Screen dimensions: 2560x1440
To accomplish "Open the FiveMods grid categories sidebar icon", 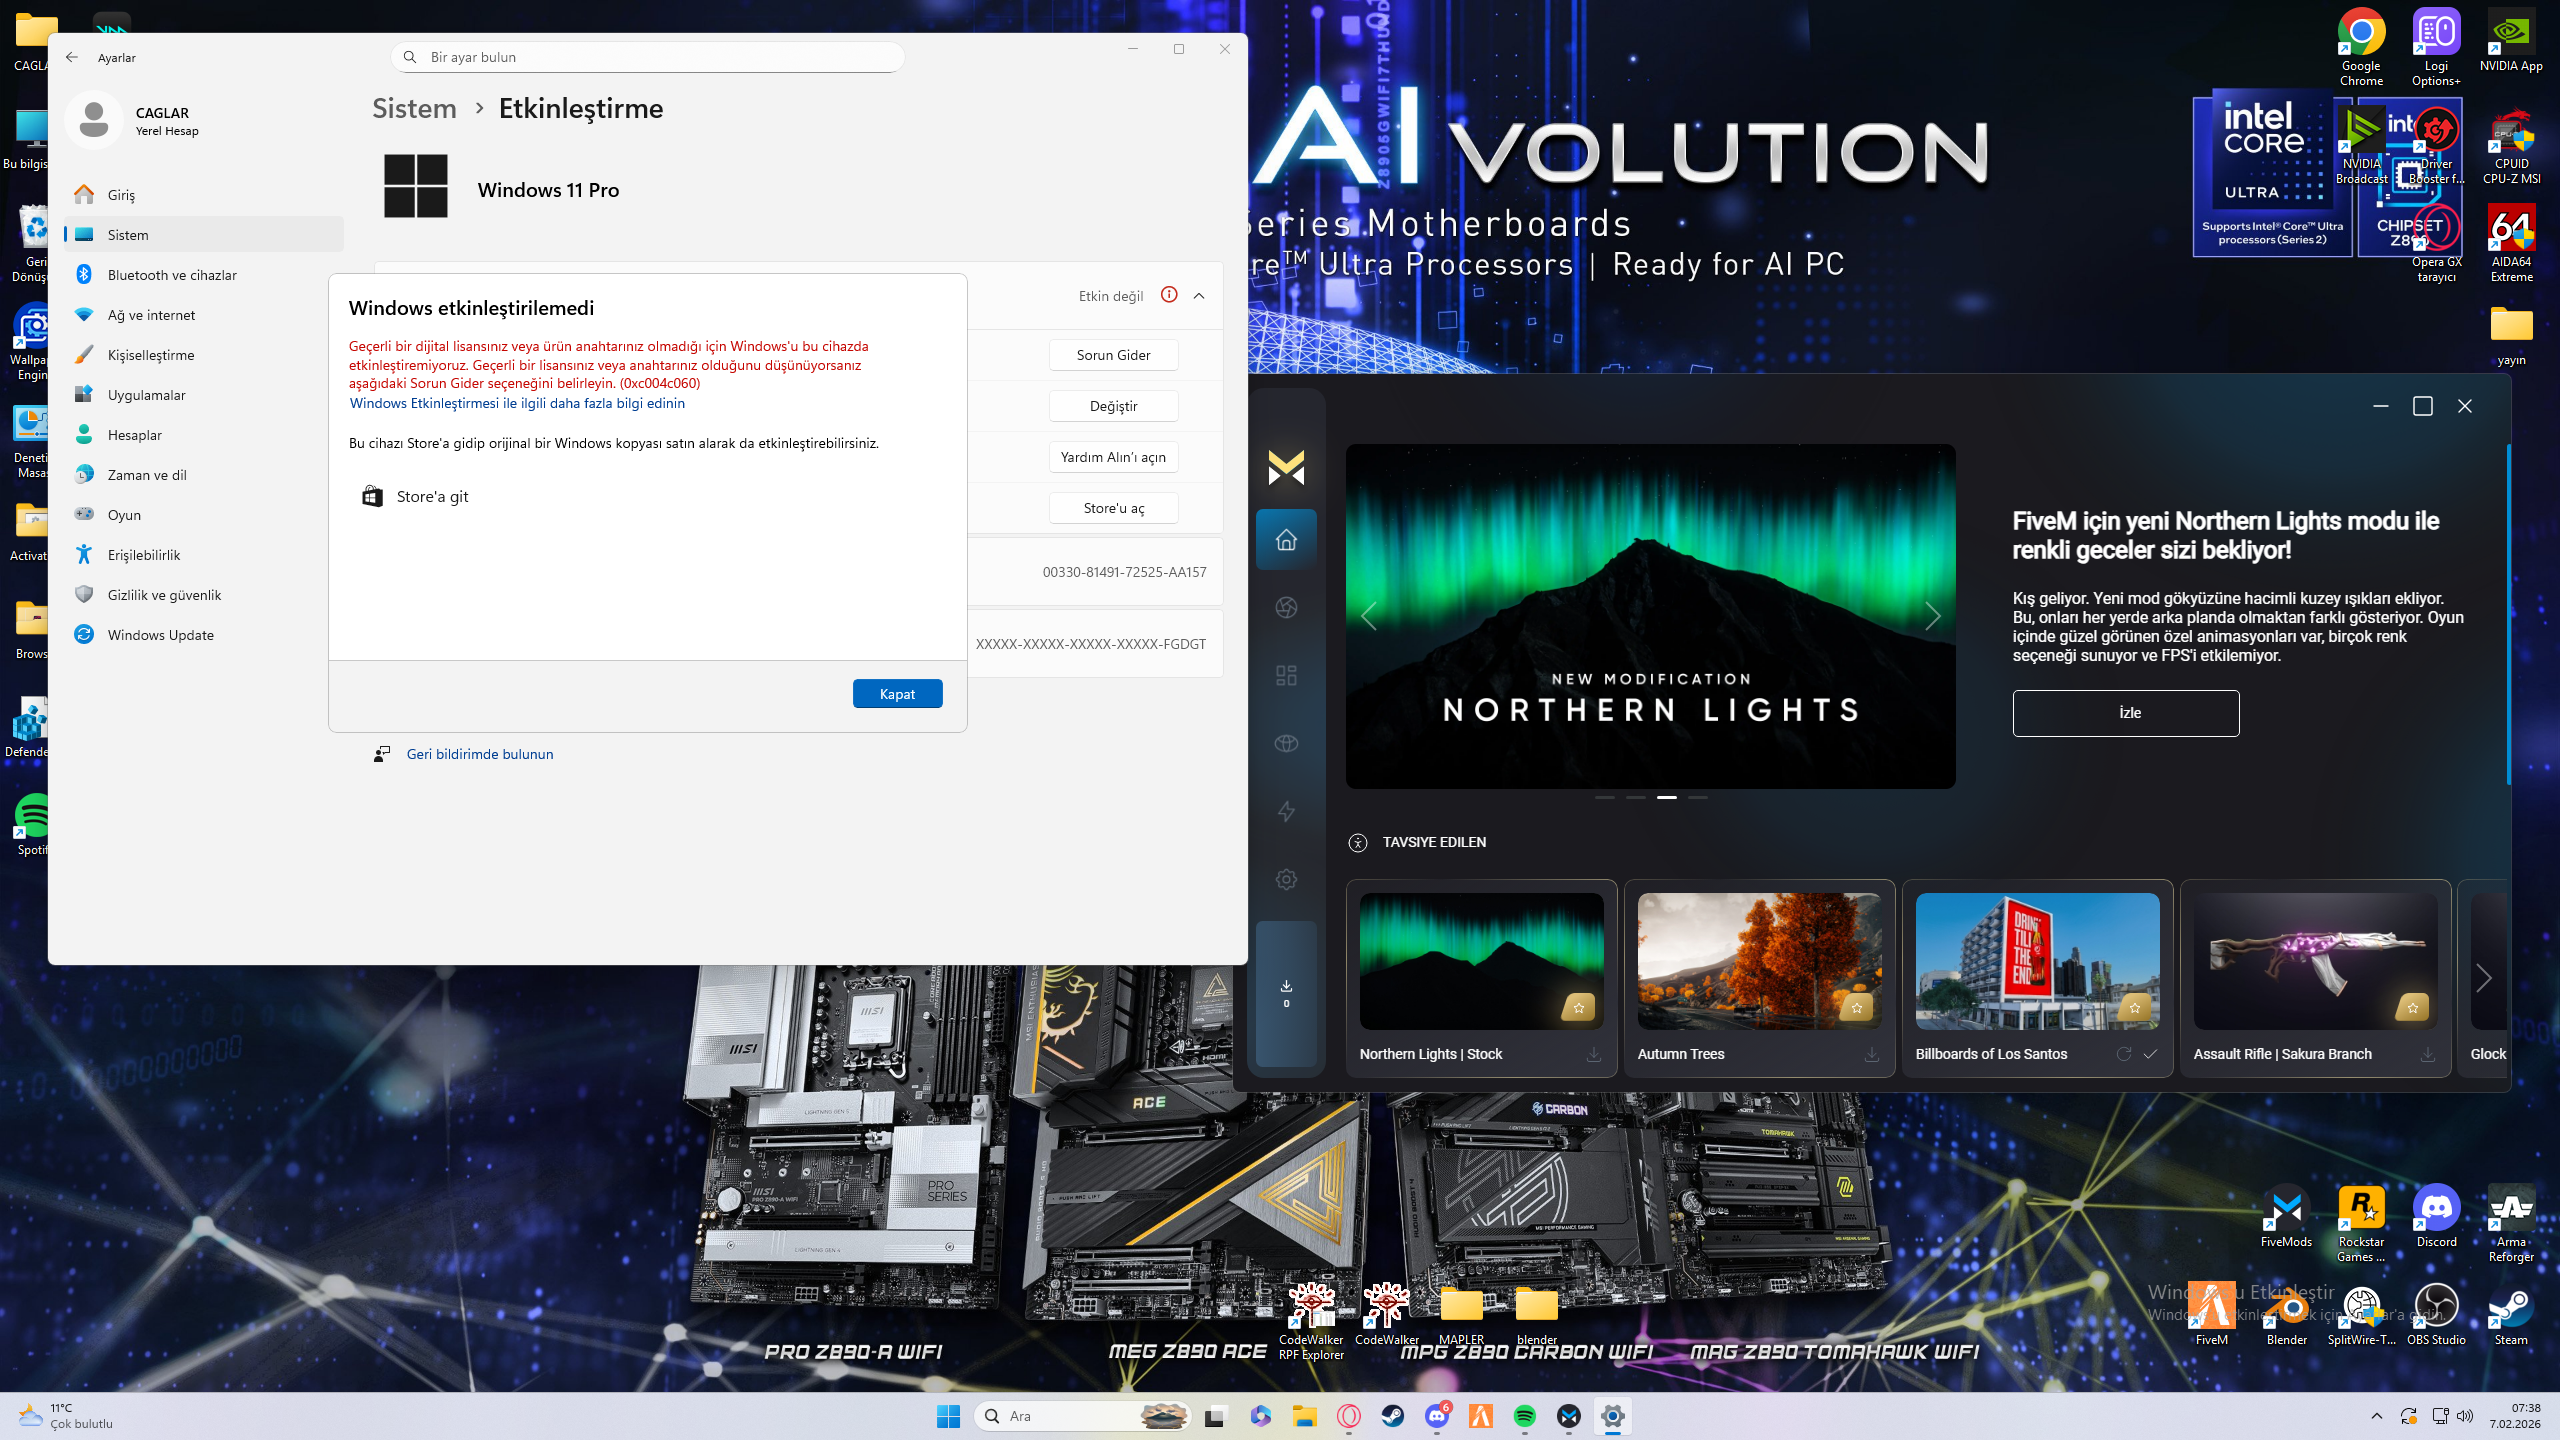I will pyautogui.click(x=1286, y=676).
